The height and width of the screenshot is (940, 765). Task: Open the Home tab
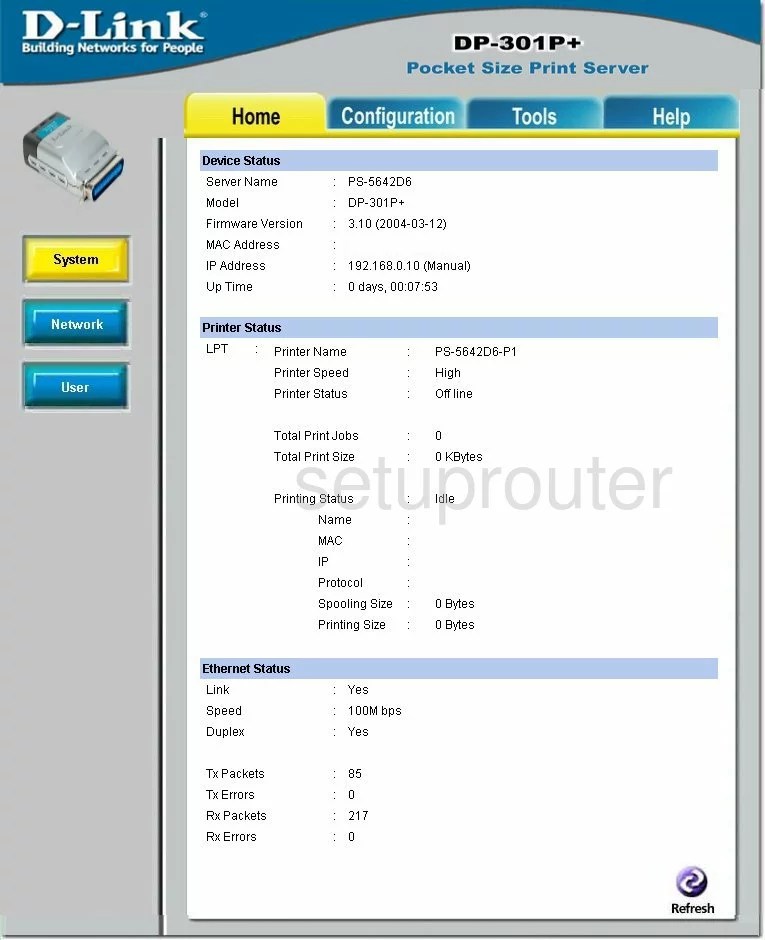(255, 116)
